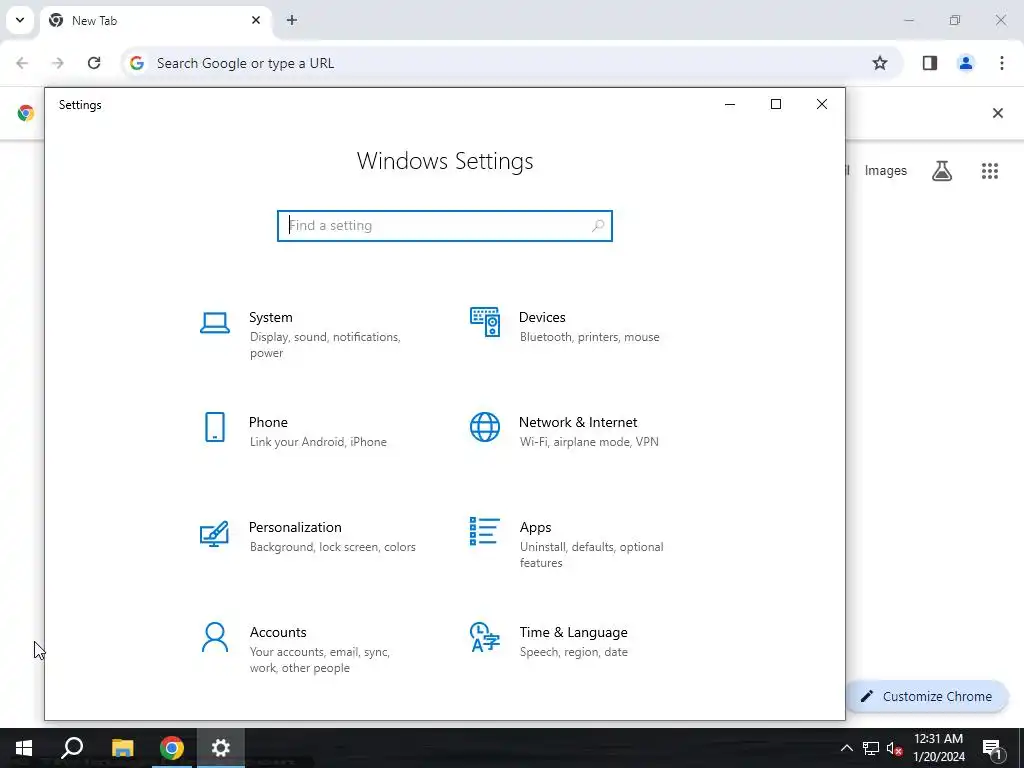Open the Chrome profile avatar

(965, 63)
